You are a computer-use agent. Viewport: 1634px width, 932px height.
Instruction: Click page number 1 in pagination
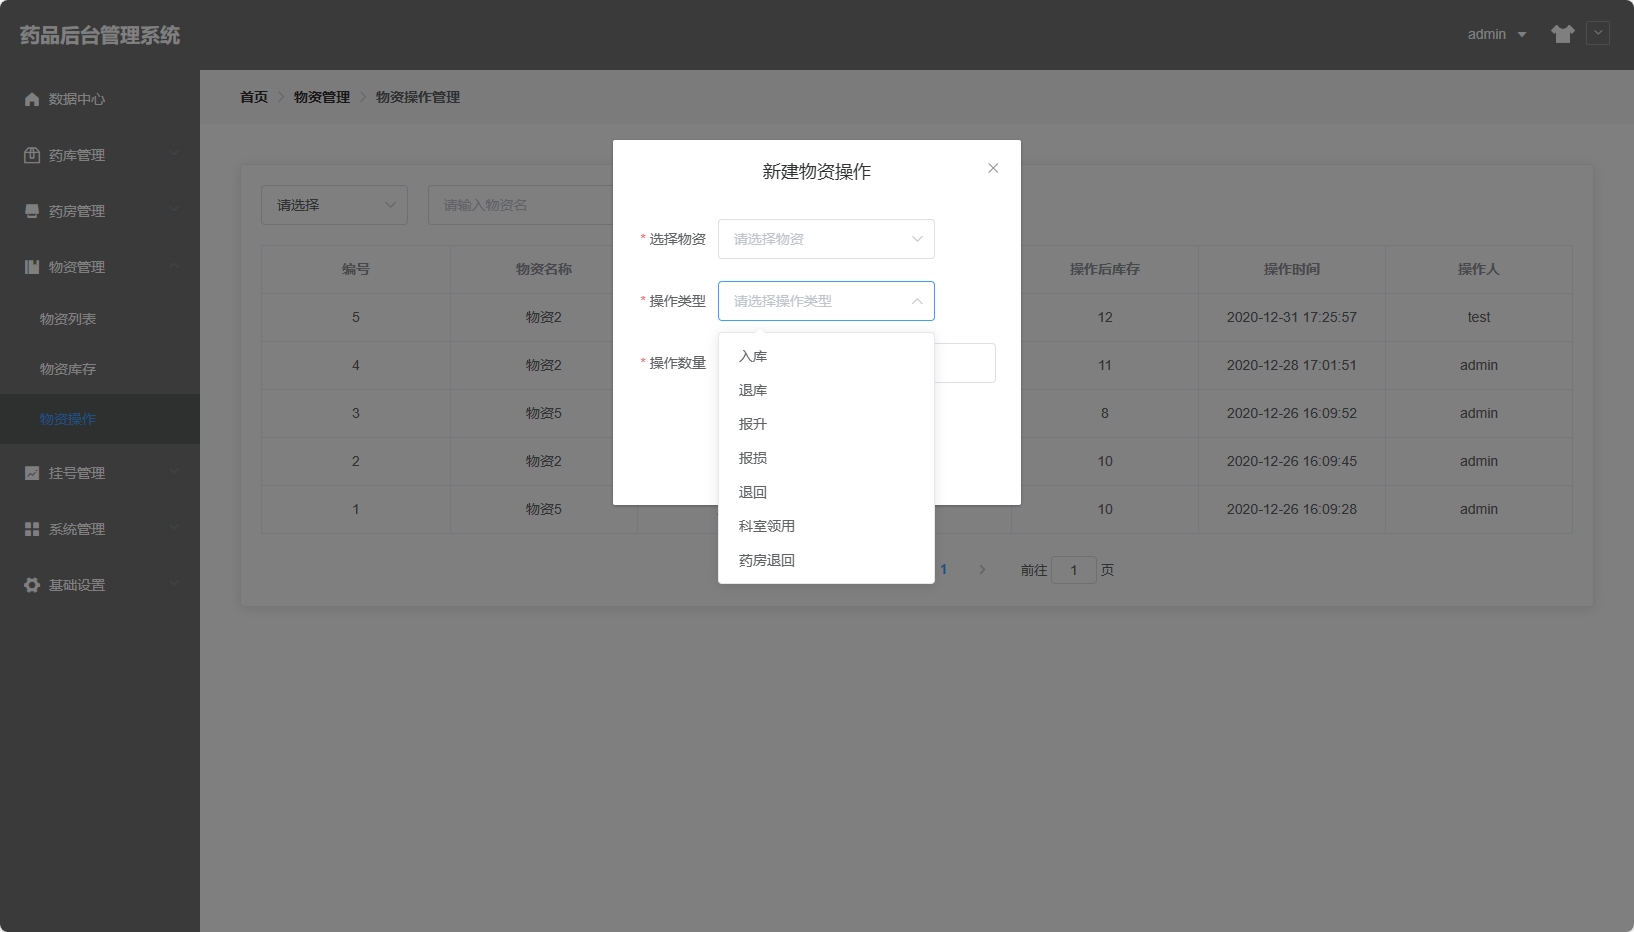(943, 569)
